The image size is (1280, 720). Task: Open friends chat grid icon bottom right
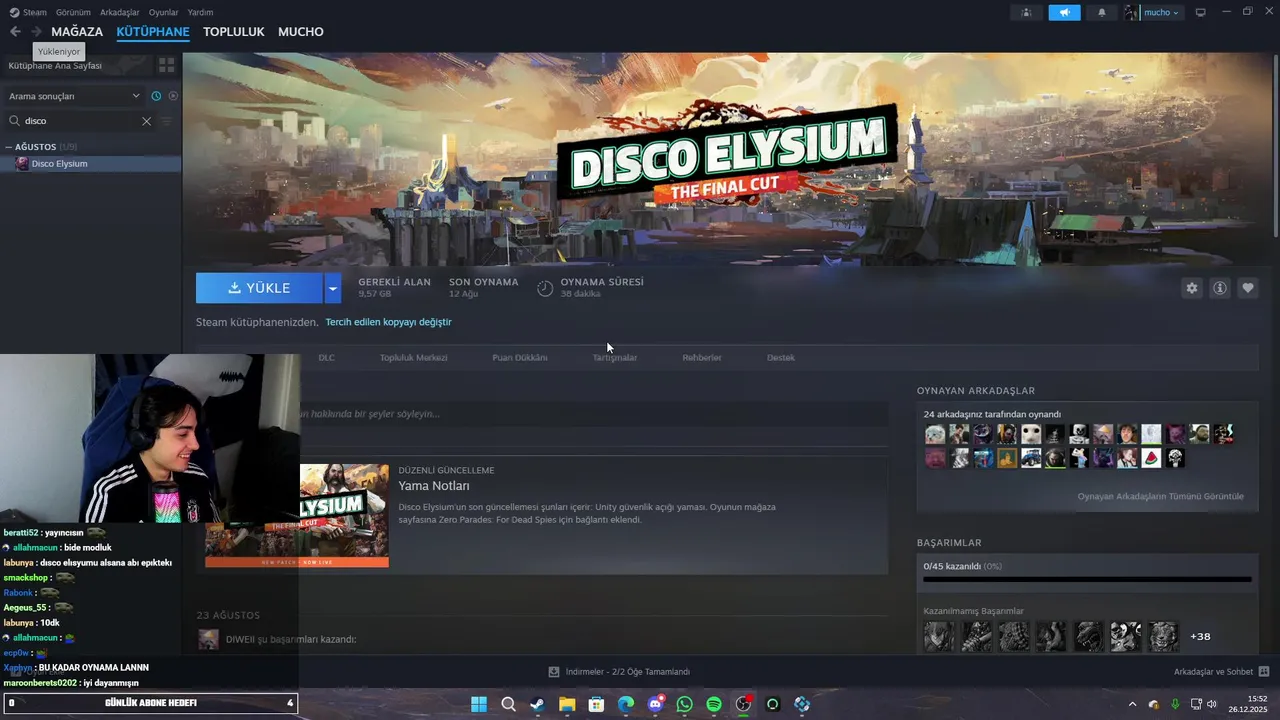1264,671
